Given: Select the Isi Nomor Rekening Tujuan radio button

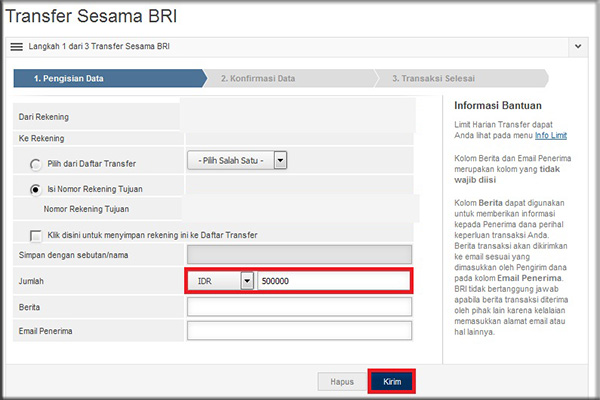Looking at the screenshot, I should pos(35,189).
